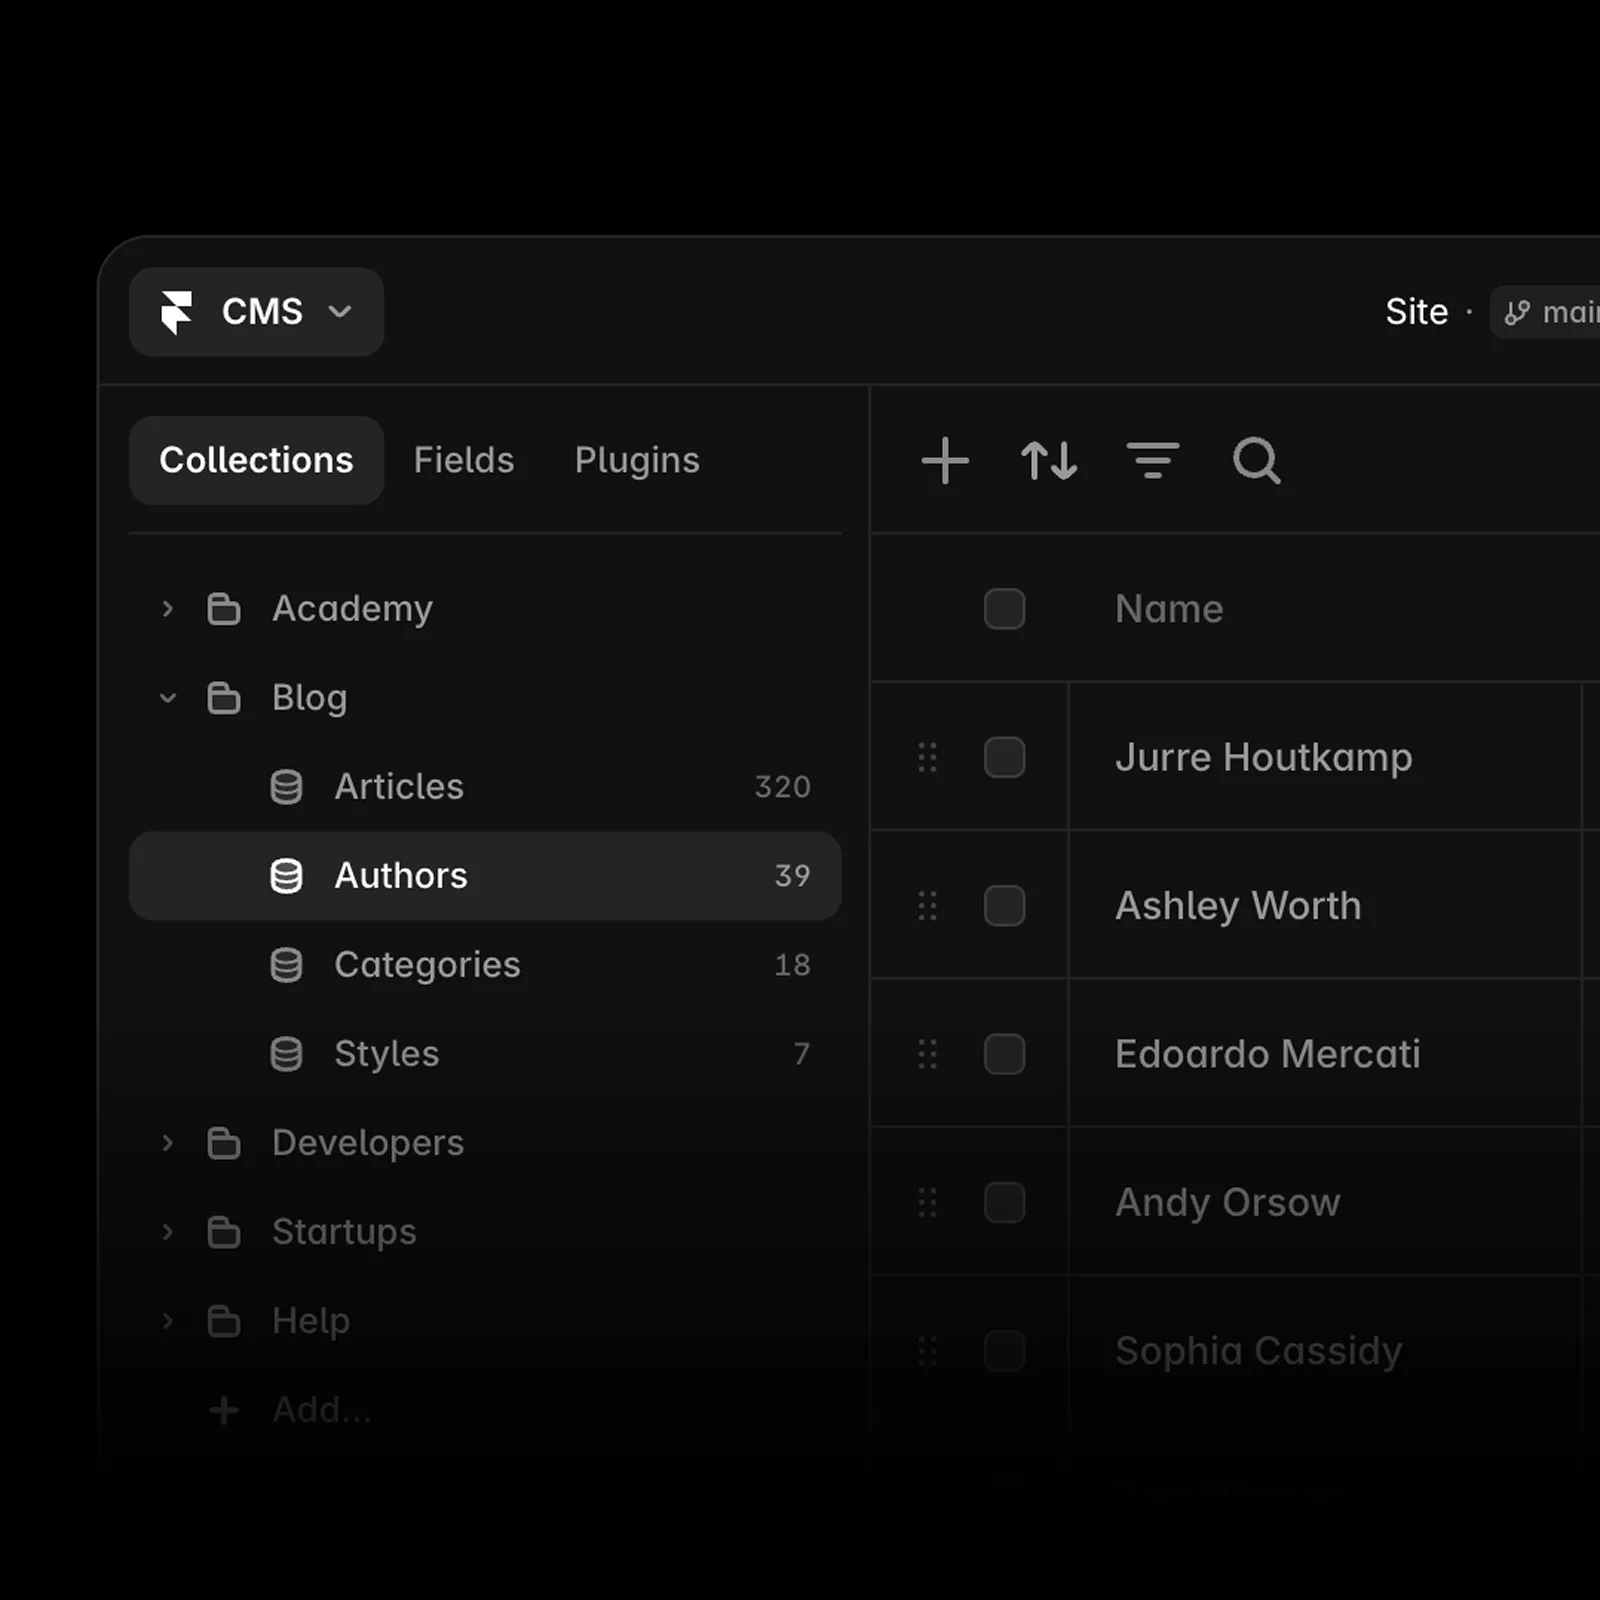
Task: Check the Ashley Worth row checkbox
Action: 1004,905
